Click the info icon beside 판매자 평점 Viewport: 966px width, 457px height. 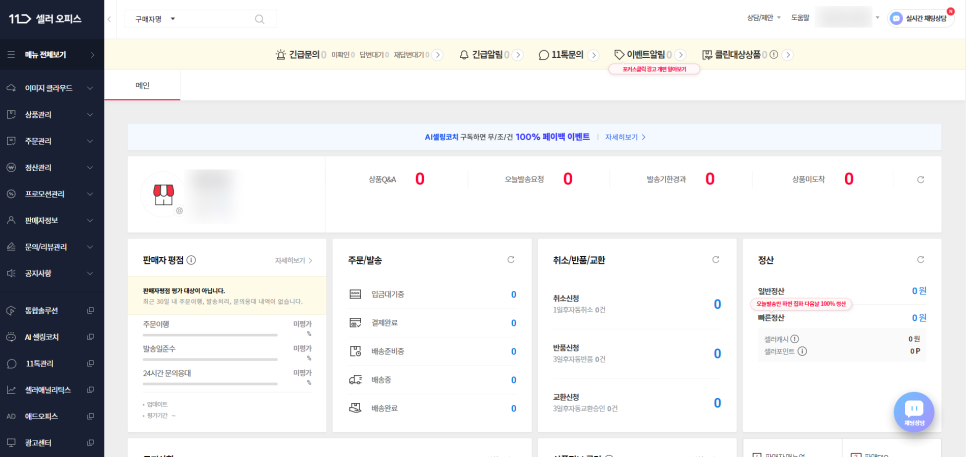tap(191, 261)
